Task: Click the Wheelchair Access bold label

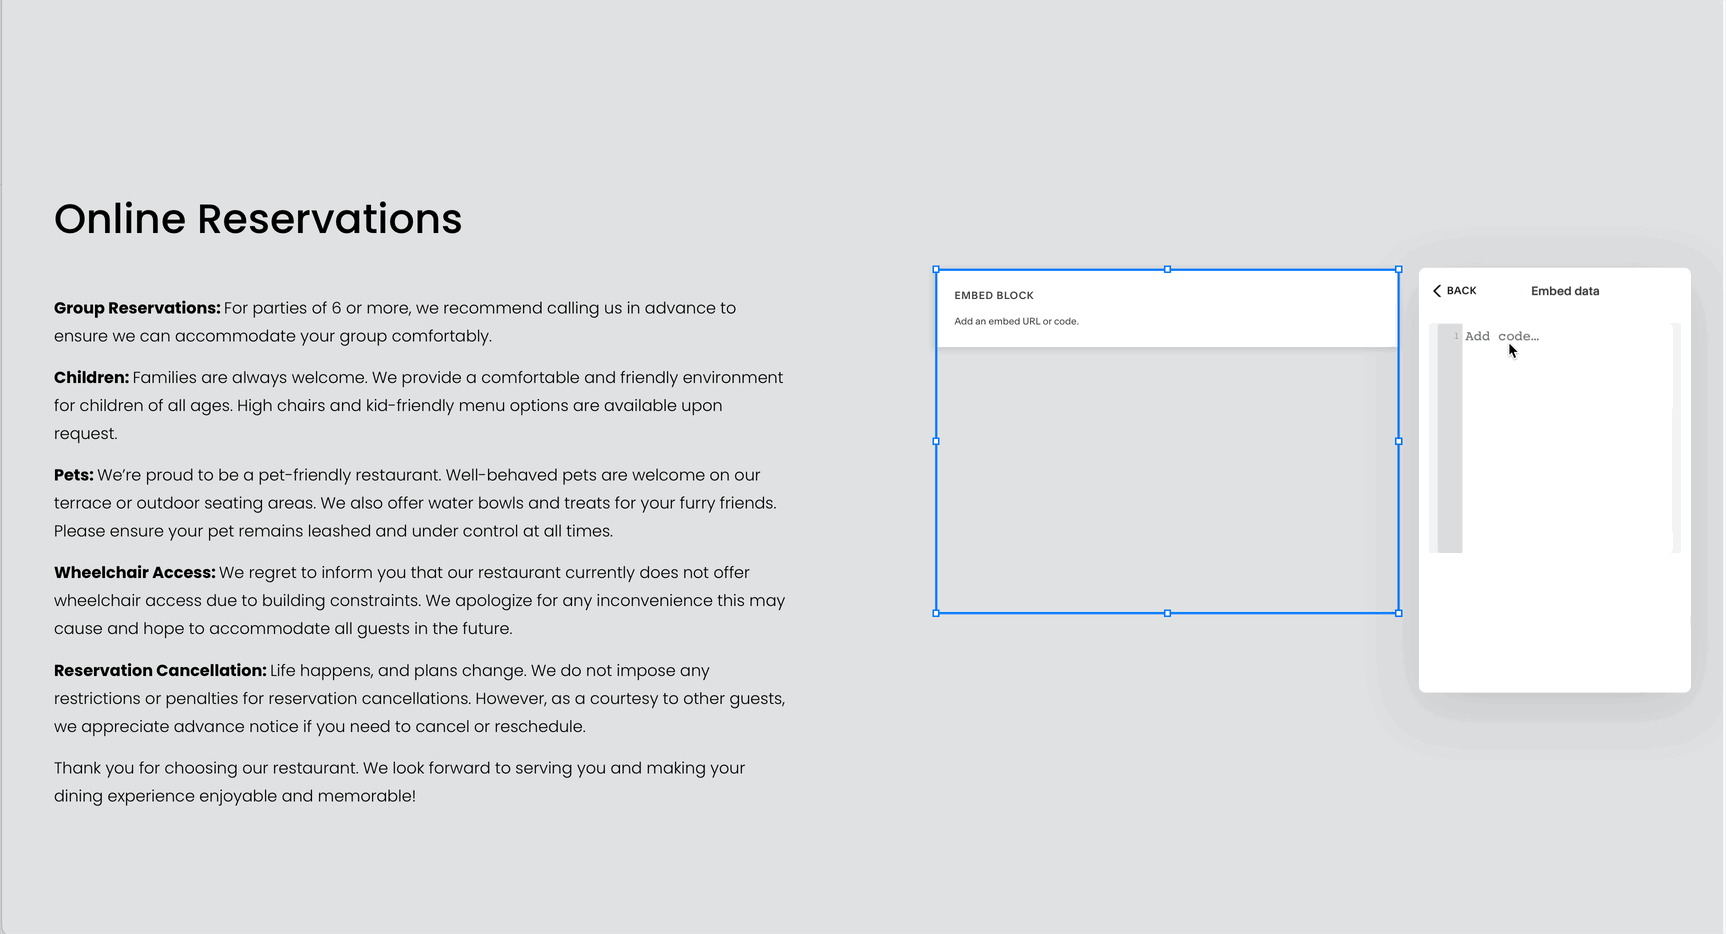Action: pos(135,573)
